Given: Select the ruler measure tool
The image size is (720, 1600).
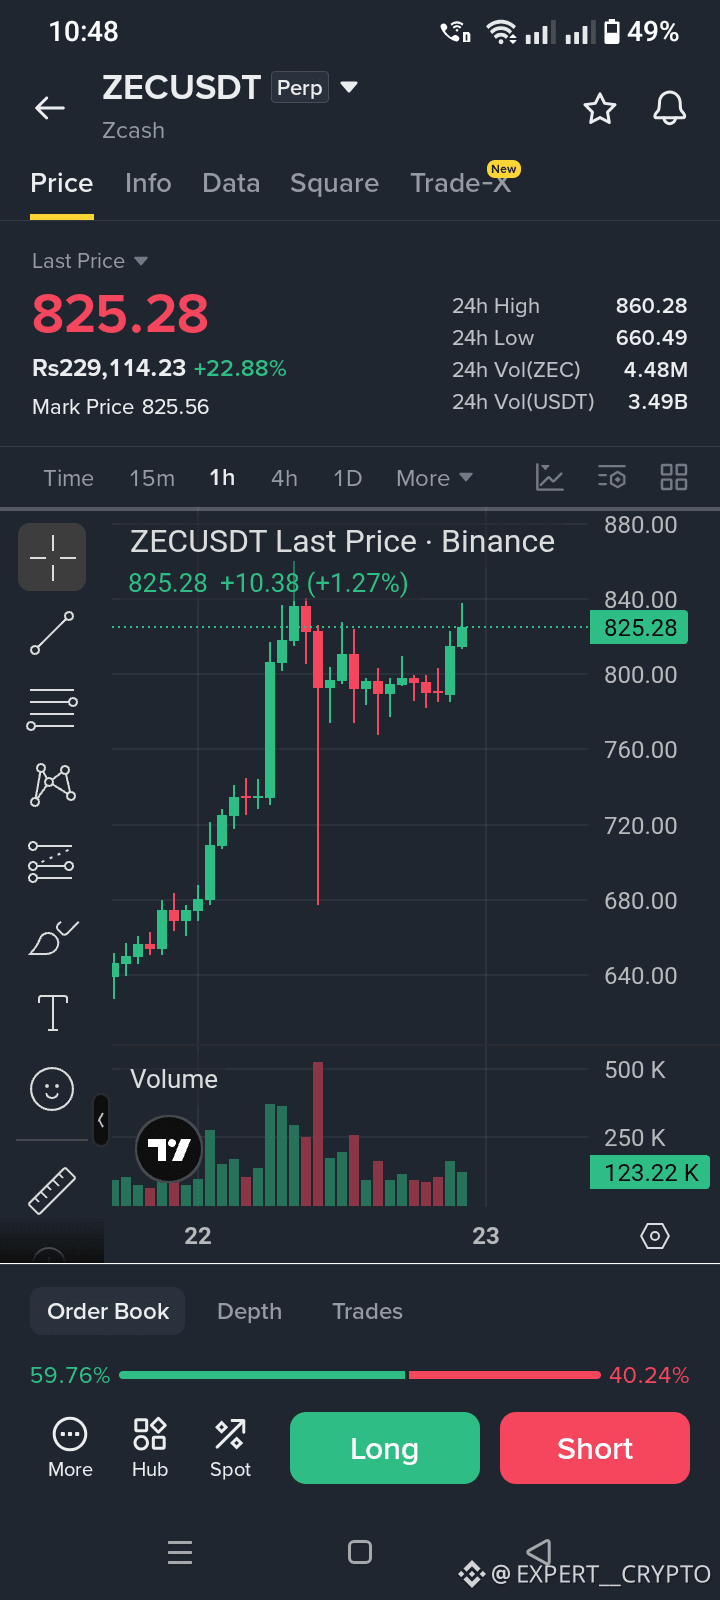Looking at the screenshot, I should point(52,1190).
